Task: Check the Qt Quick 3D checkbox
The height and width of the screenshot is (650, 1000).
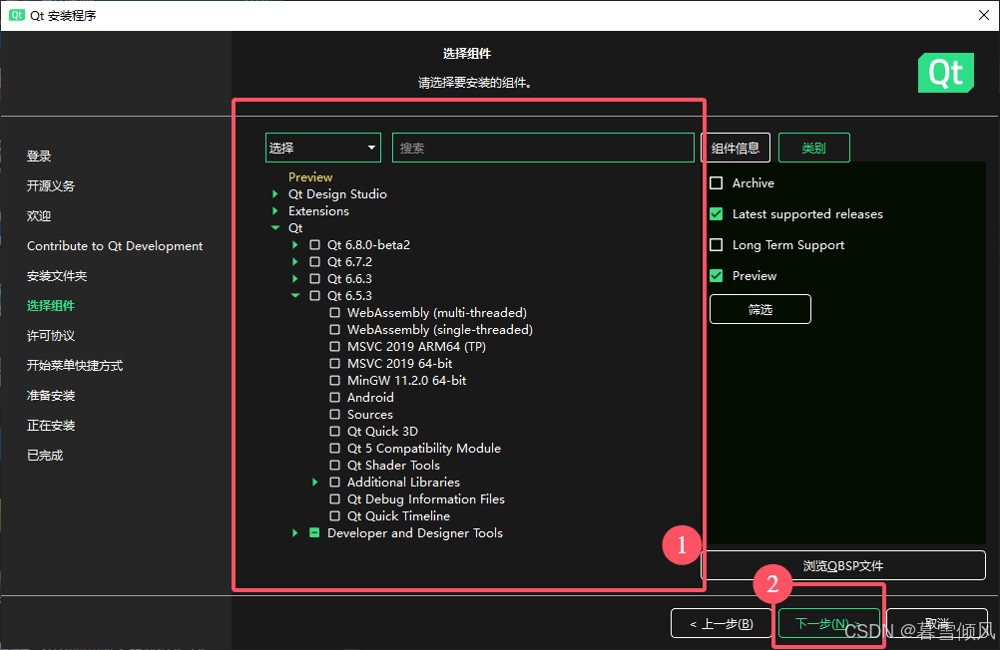Action: (x=334, y=431)
